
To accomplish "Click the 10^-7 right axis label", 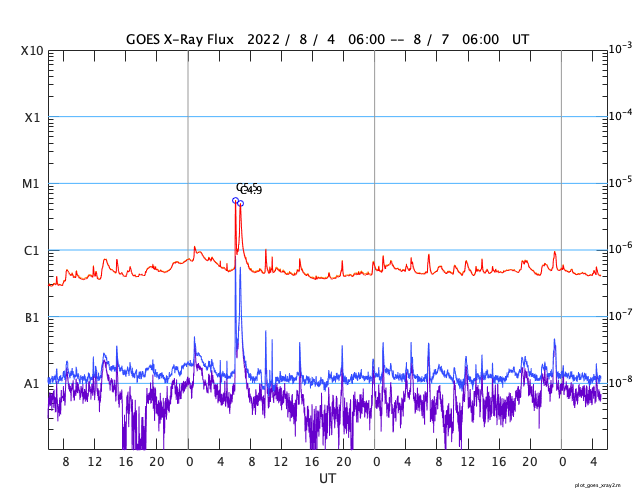I will [620, 315].
